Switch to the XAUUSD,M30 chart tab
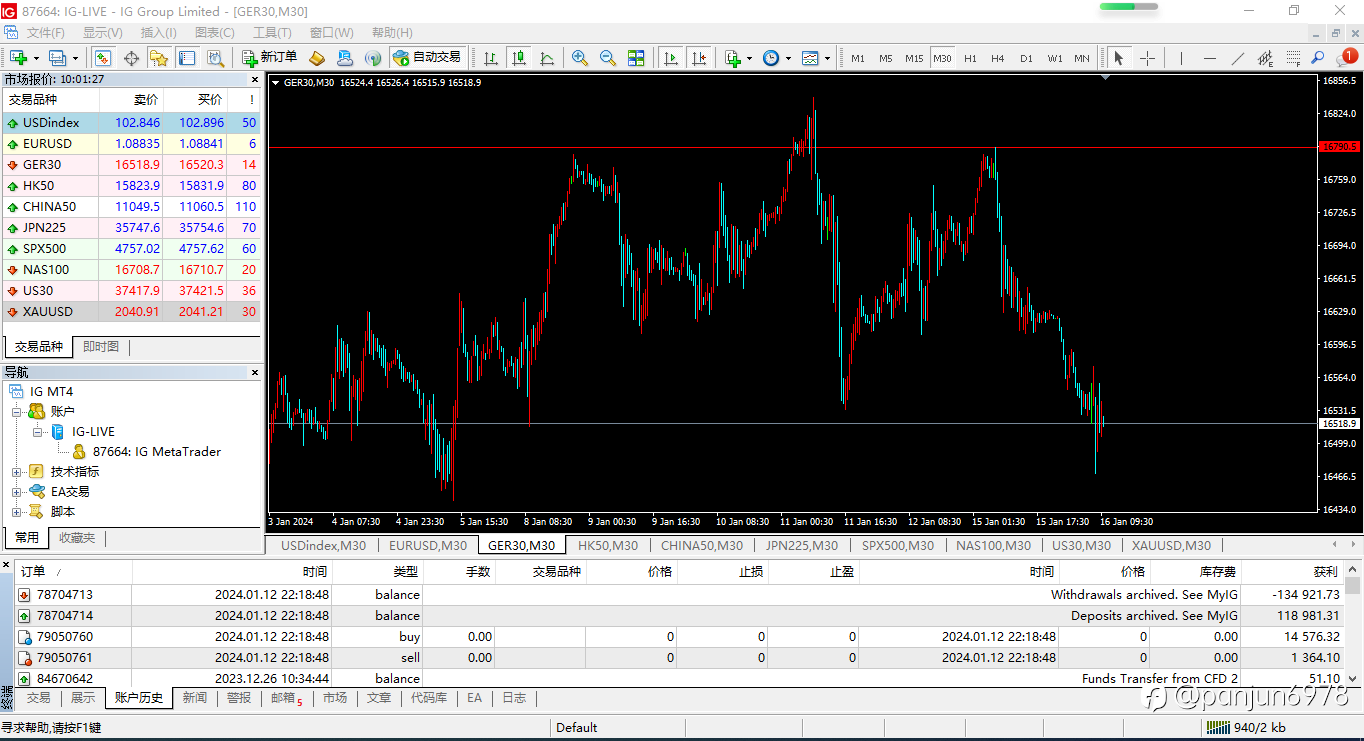1364x741 pixels. coord(1170,545)
